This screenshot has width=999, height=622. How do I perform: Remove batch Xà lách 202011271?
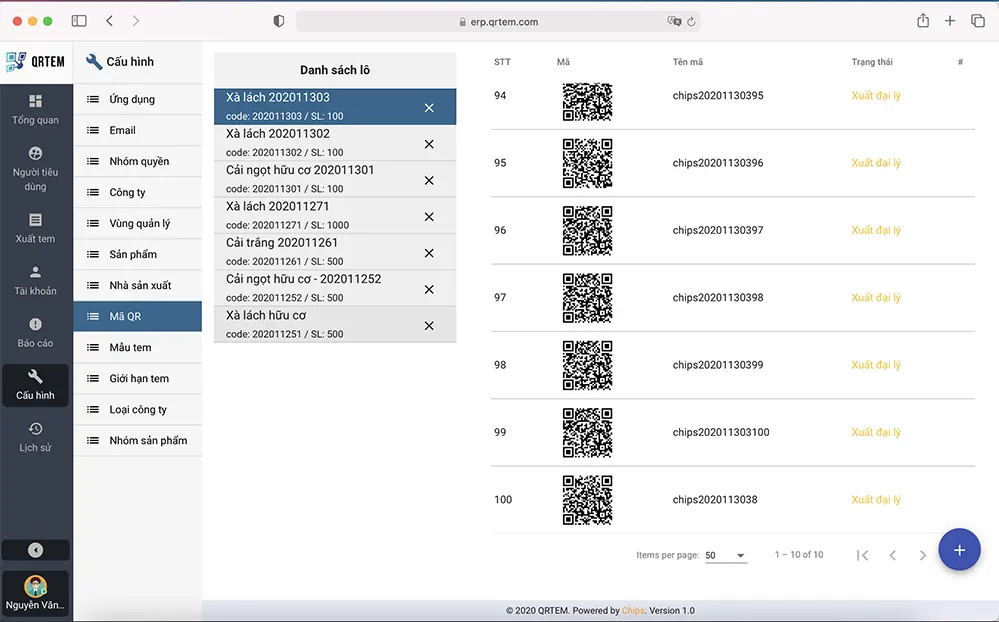pos(429,217)
